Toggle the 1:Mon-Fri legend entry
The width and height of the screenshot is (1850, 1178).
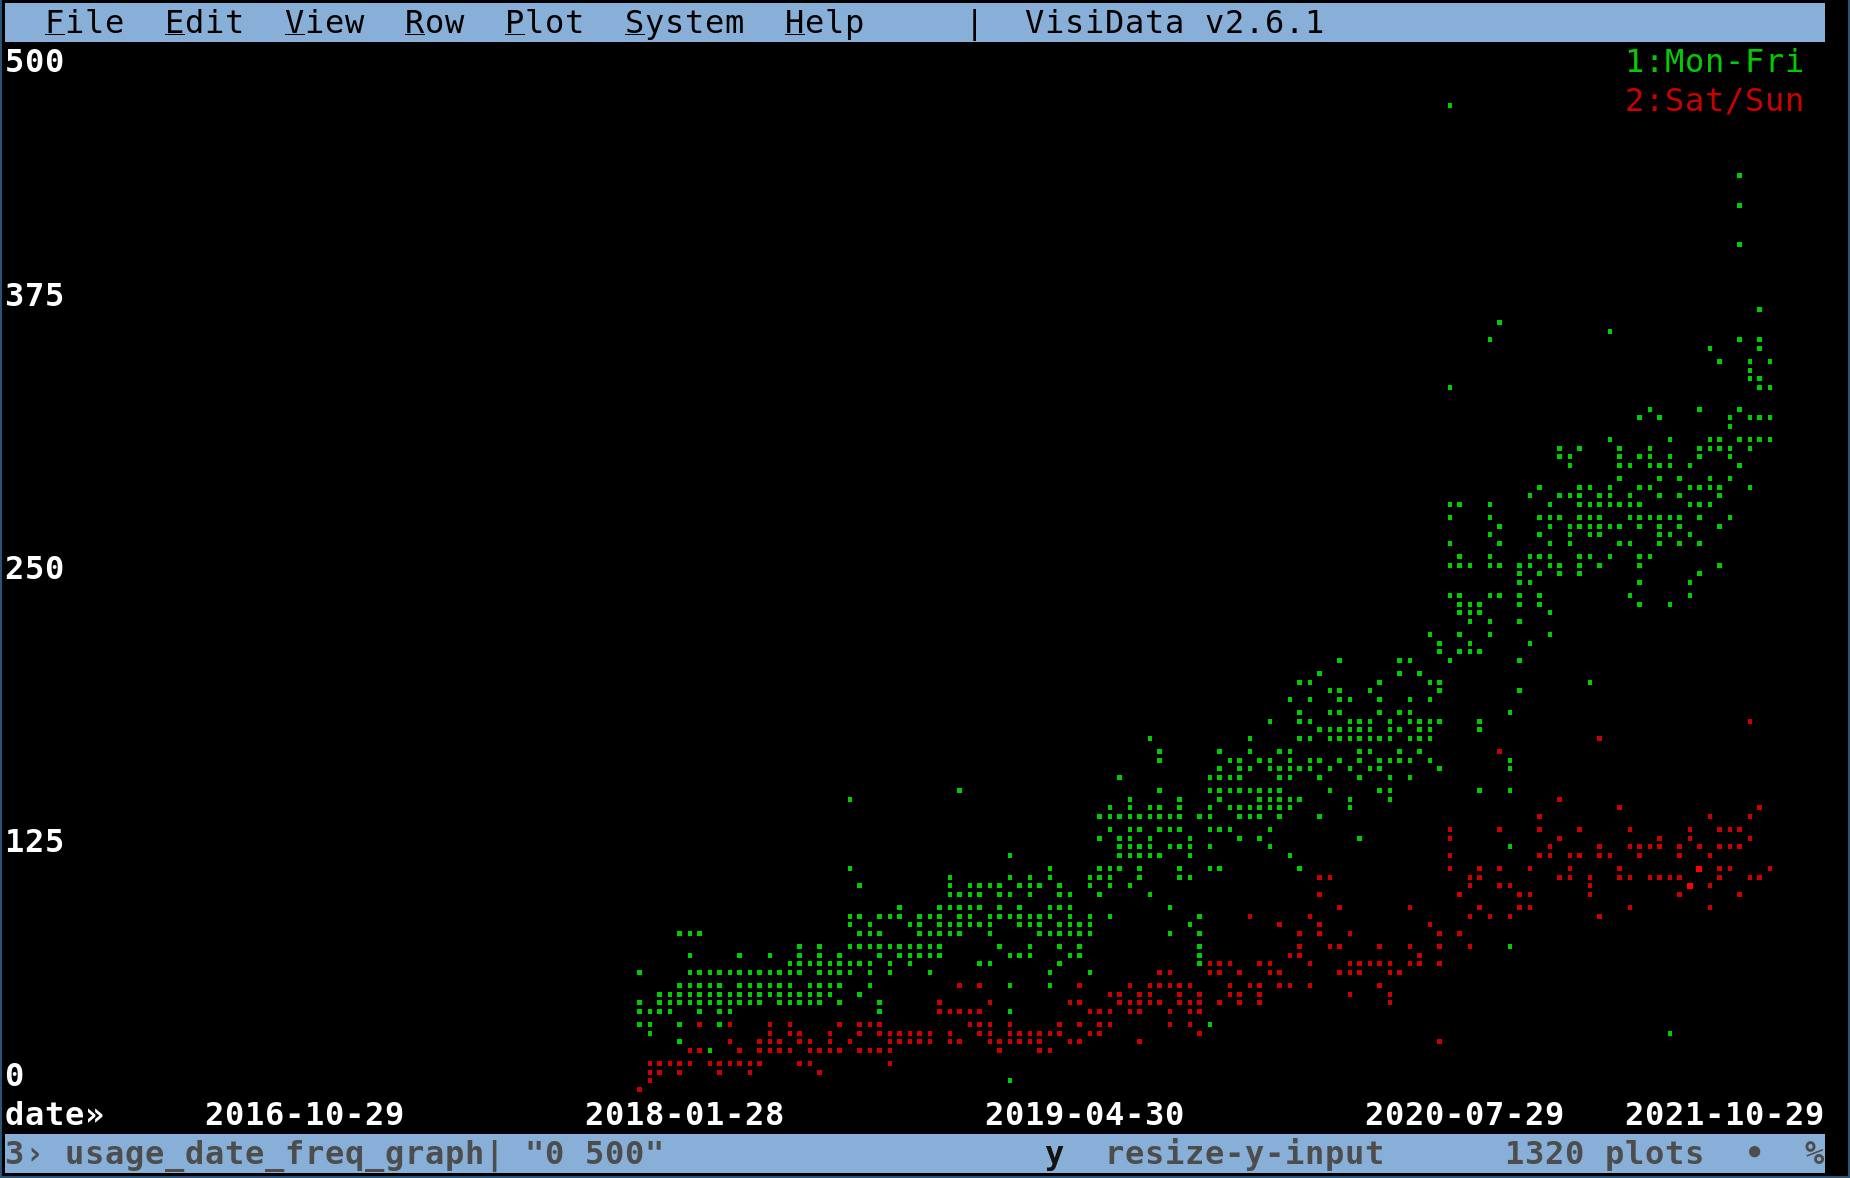tap(1715, 61)
